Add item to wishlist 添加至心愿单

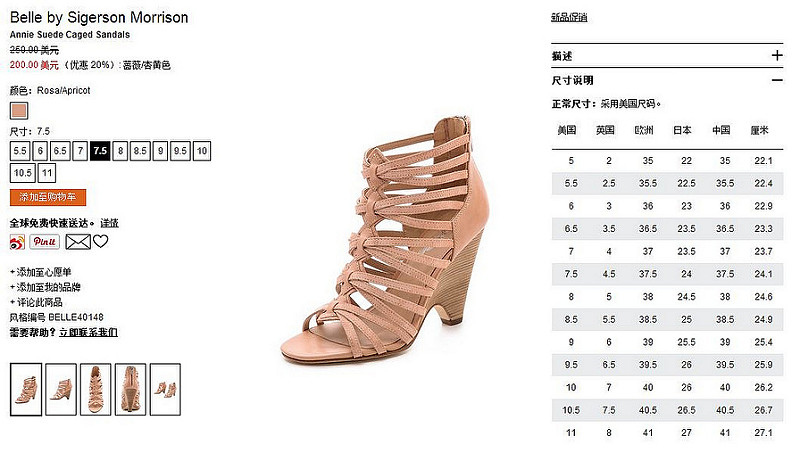pos(41,272)
